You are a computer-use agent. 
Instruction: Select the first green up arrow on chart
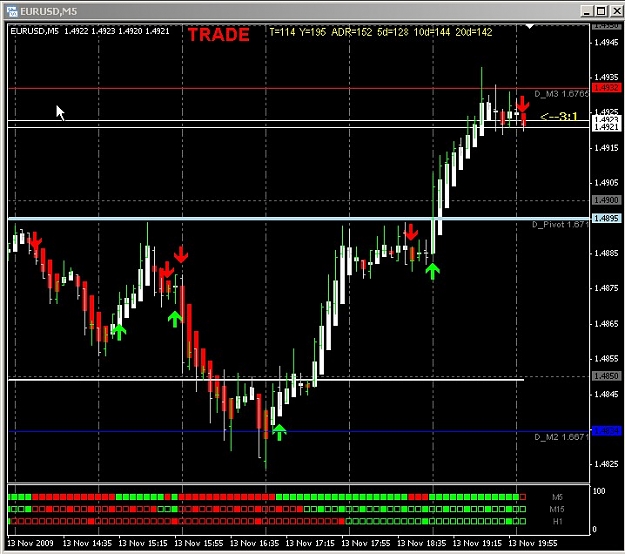coord(118,332)
